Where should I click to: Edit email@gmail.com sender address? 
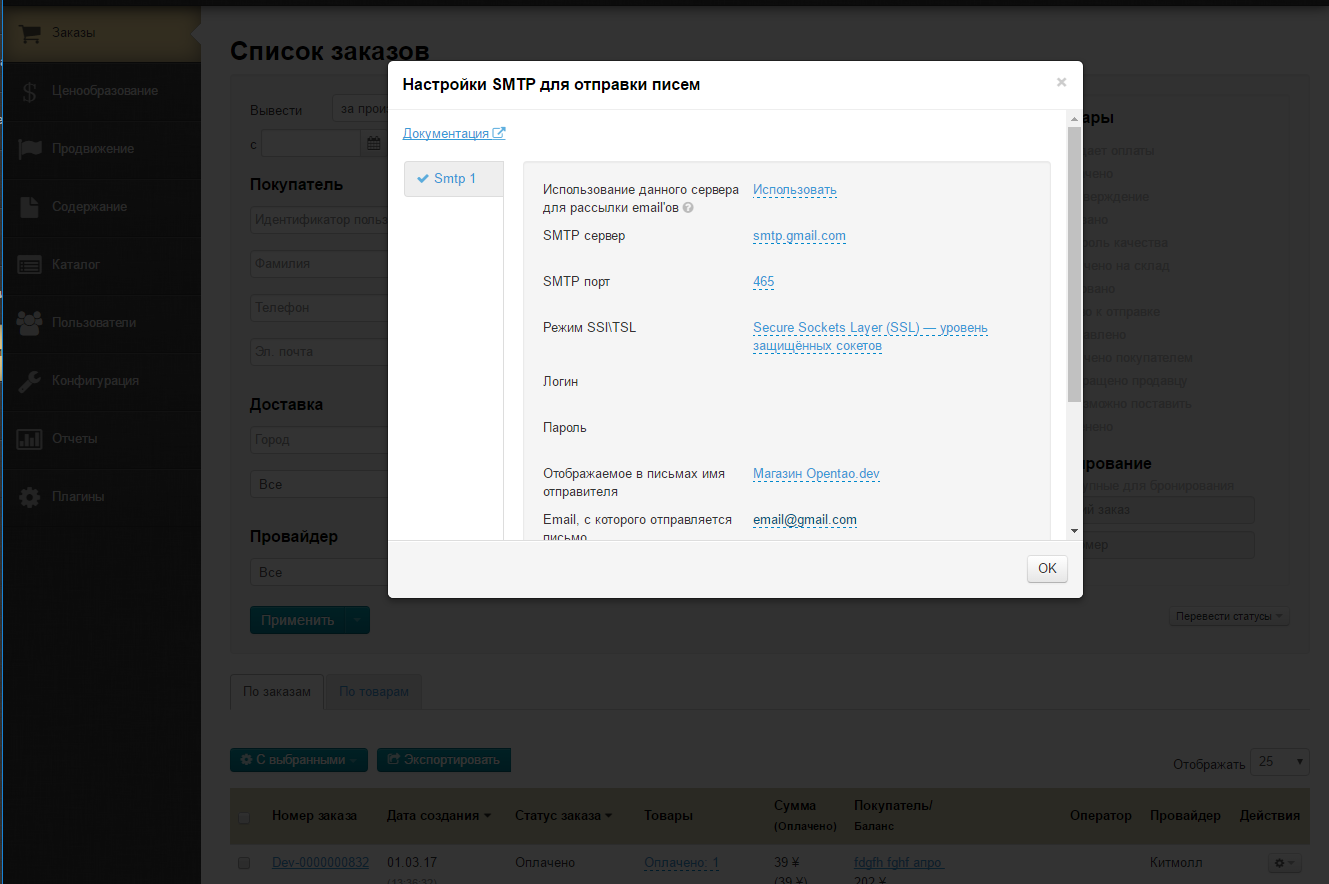(x=805, y=520)
